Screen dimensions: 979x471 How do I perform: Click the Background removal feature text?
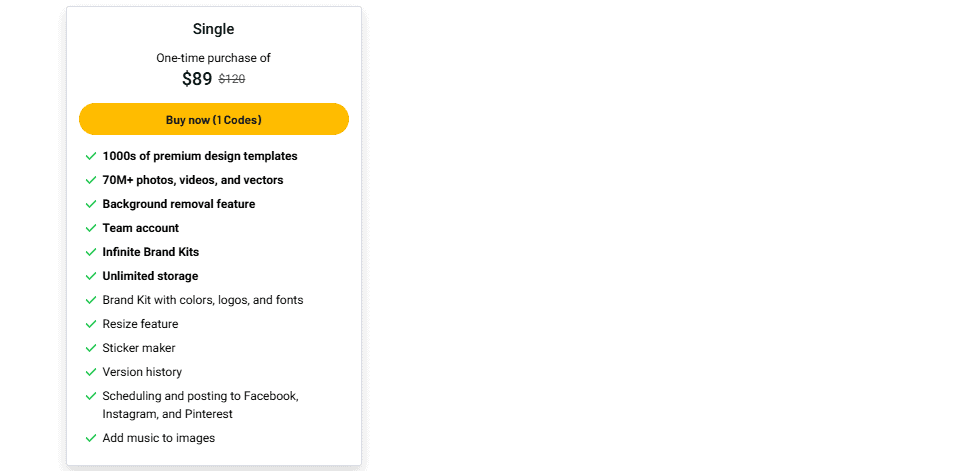click(x=178, y=204)
